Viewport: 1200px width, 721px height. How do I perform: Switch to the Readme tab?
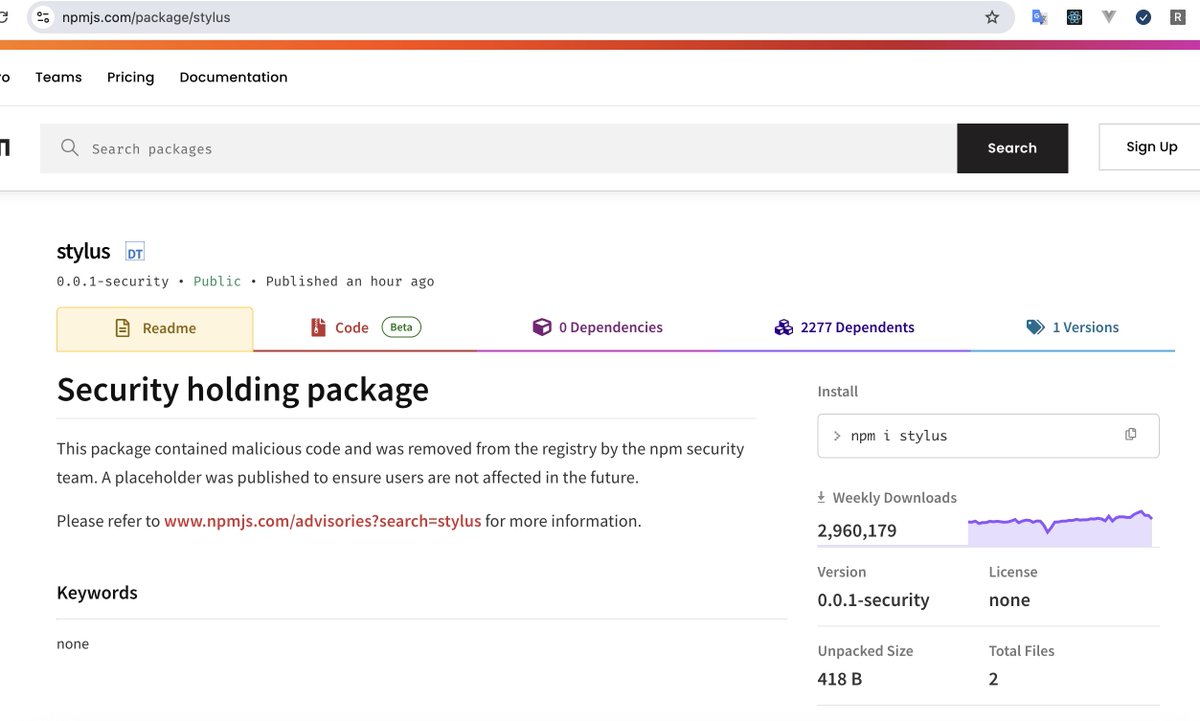click(x=155, y=328)
